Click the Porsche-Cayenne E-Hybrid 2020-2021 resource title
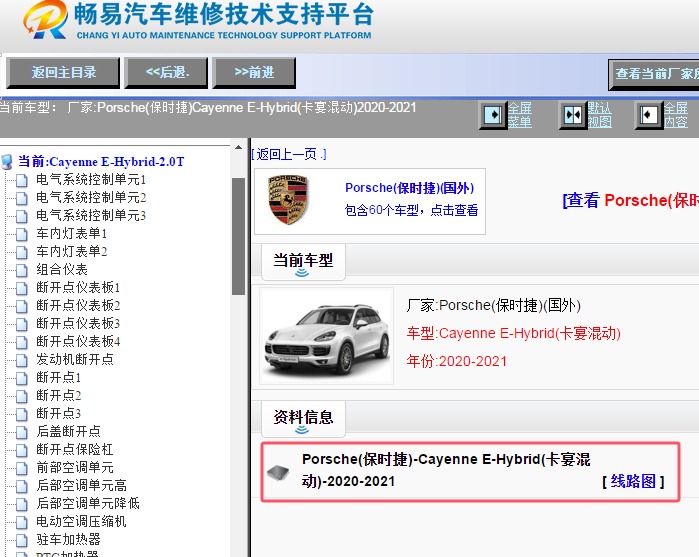Viewport: 699px width, 557px height. pos(446,470)
